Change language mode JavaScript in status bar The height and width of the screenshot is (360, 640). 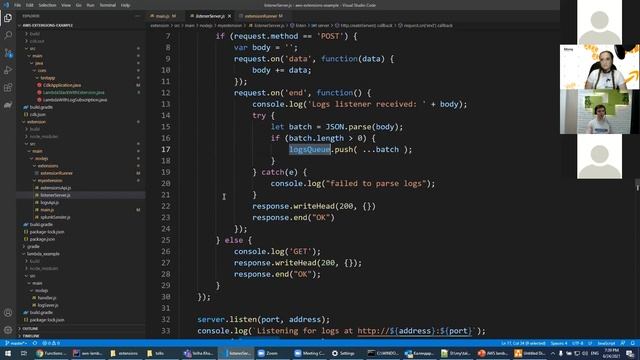[x=606, y=343]
